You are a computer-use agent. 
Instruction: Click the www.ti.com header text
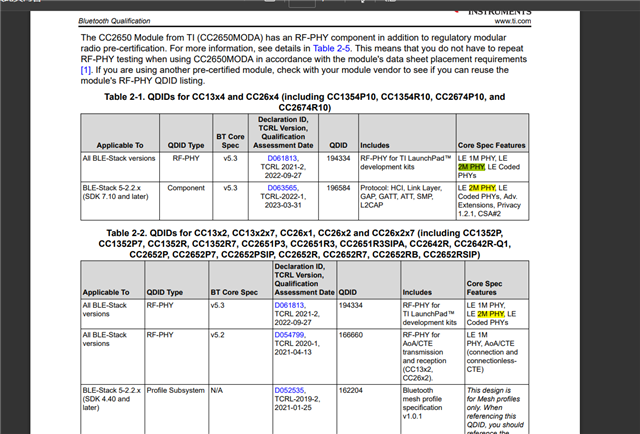[x=513, y=21]
